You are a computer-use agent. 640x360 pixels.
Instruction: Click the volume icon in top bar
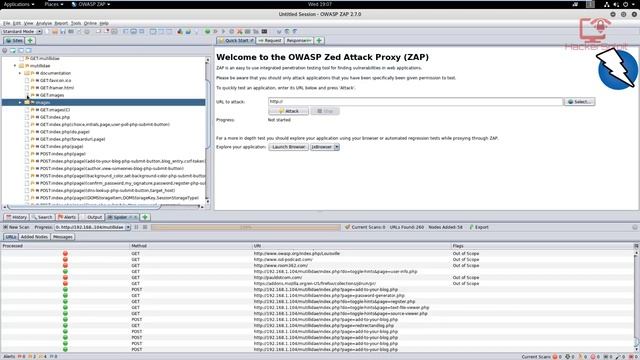coord(616,4)
